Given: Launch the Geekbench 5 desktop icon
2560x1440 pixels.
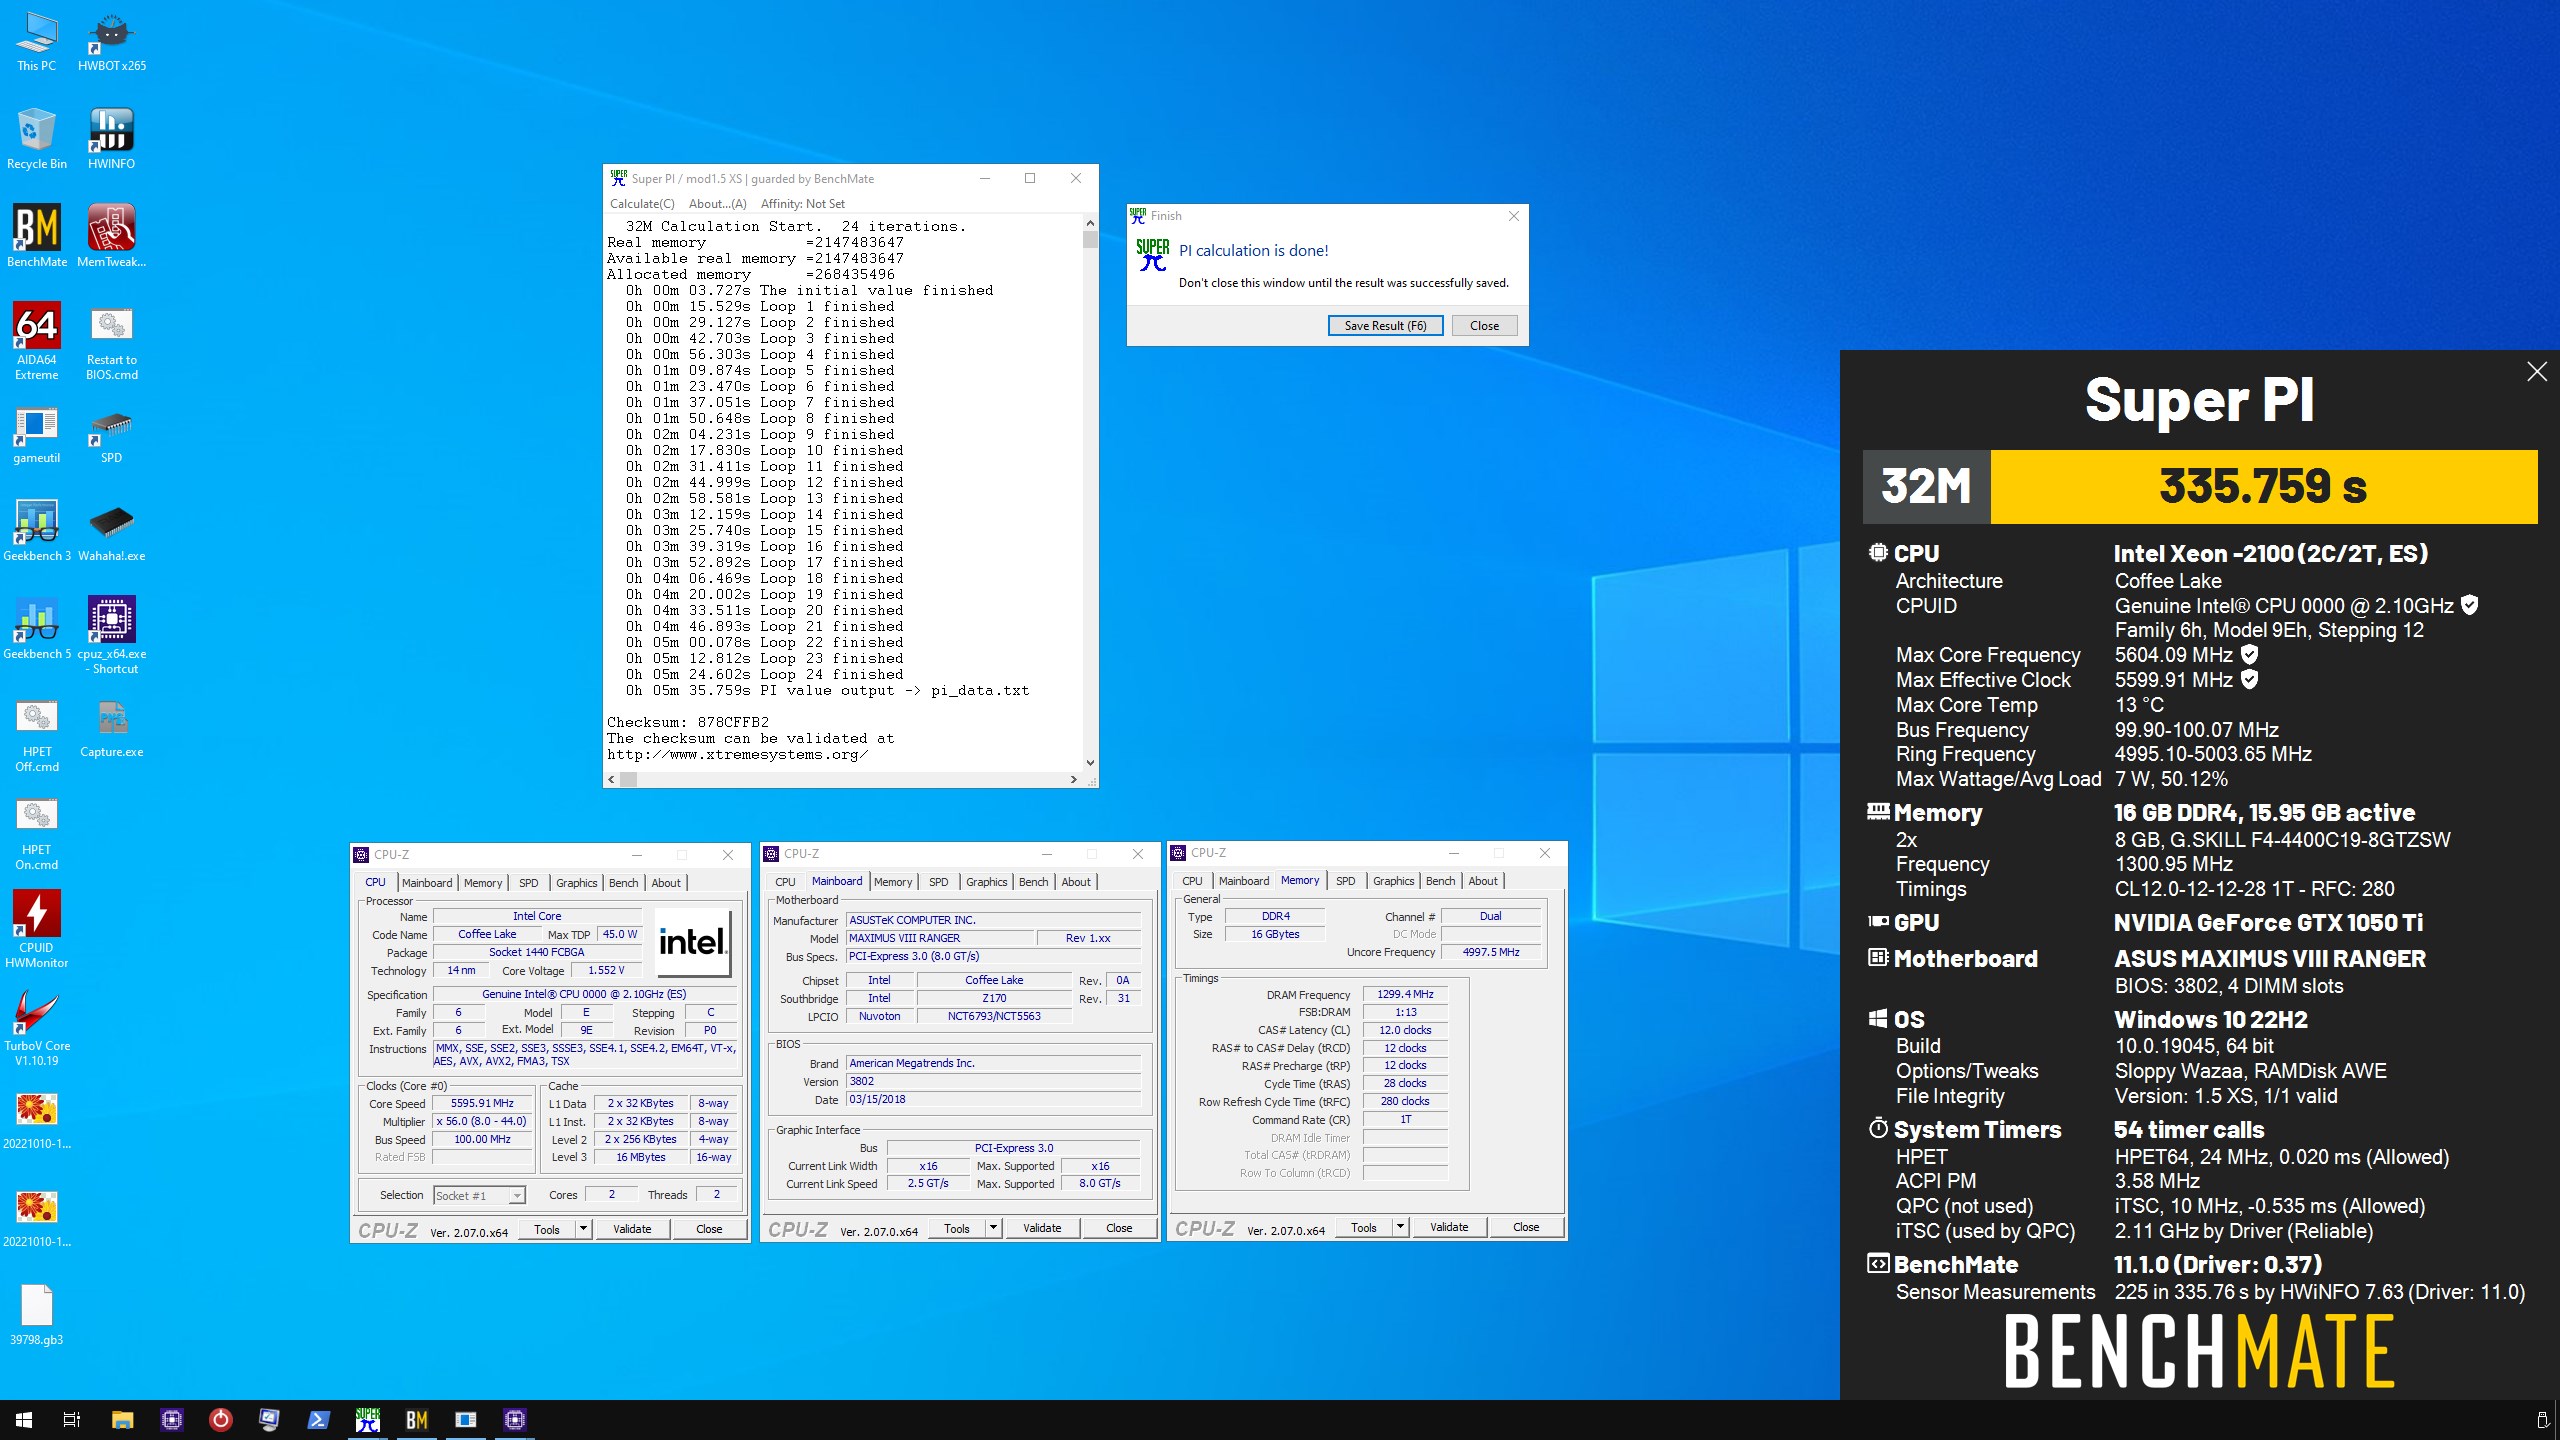Looking at the screenshot, I should coord(36,629).
